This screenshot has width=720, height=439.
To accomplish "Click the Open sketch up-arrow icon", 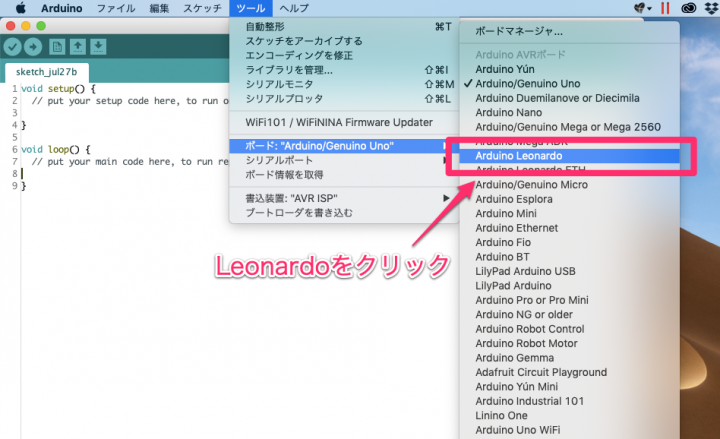I will coord(79,46).
